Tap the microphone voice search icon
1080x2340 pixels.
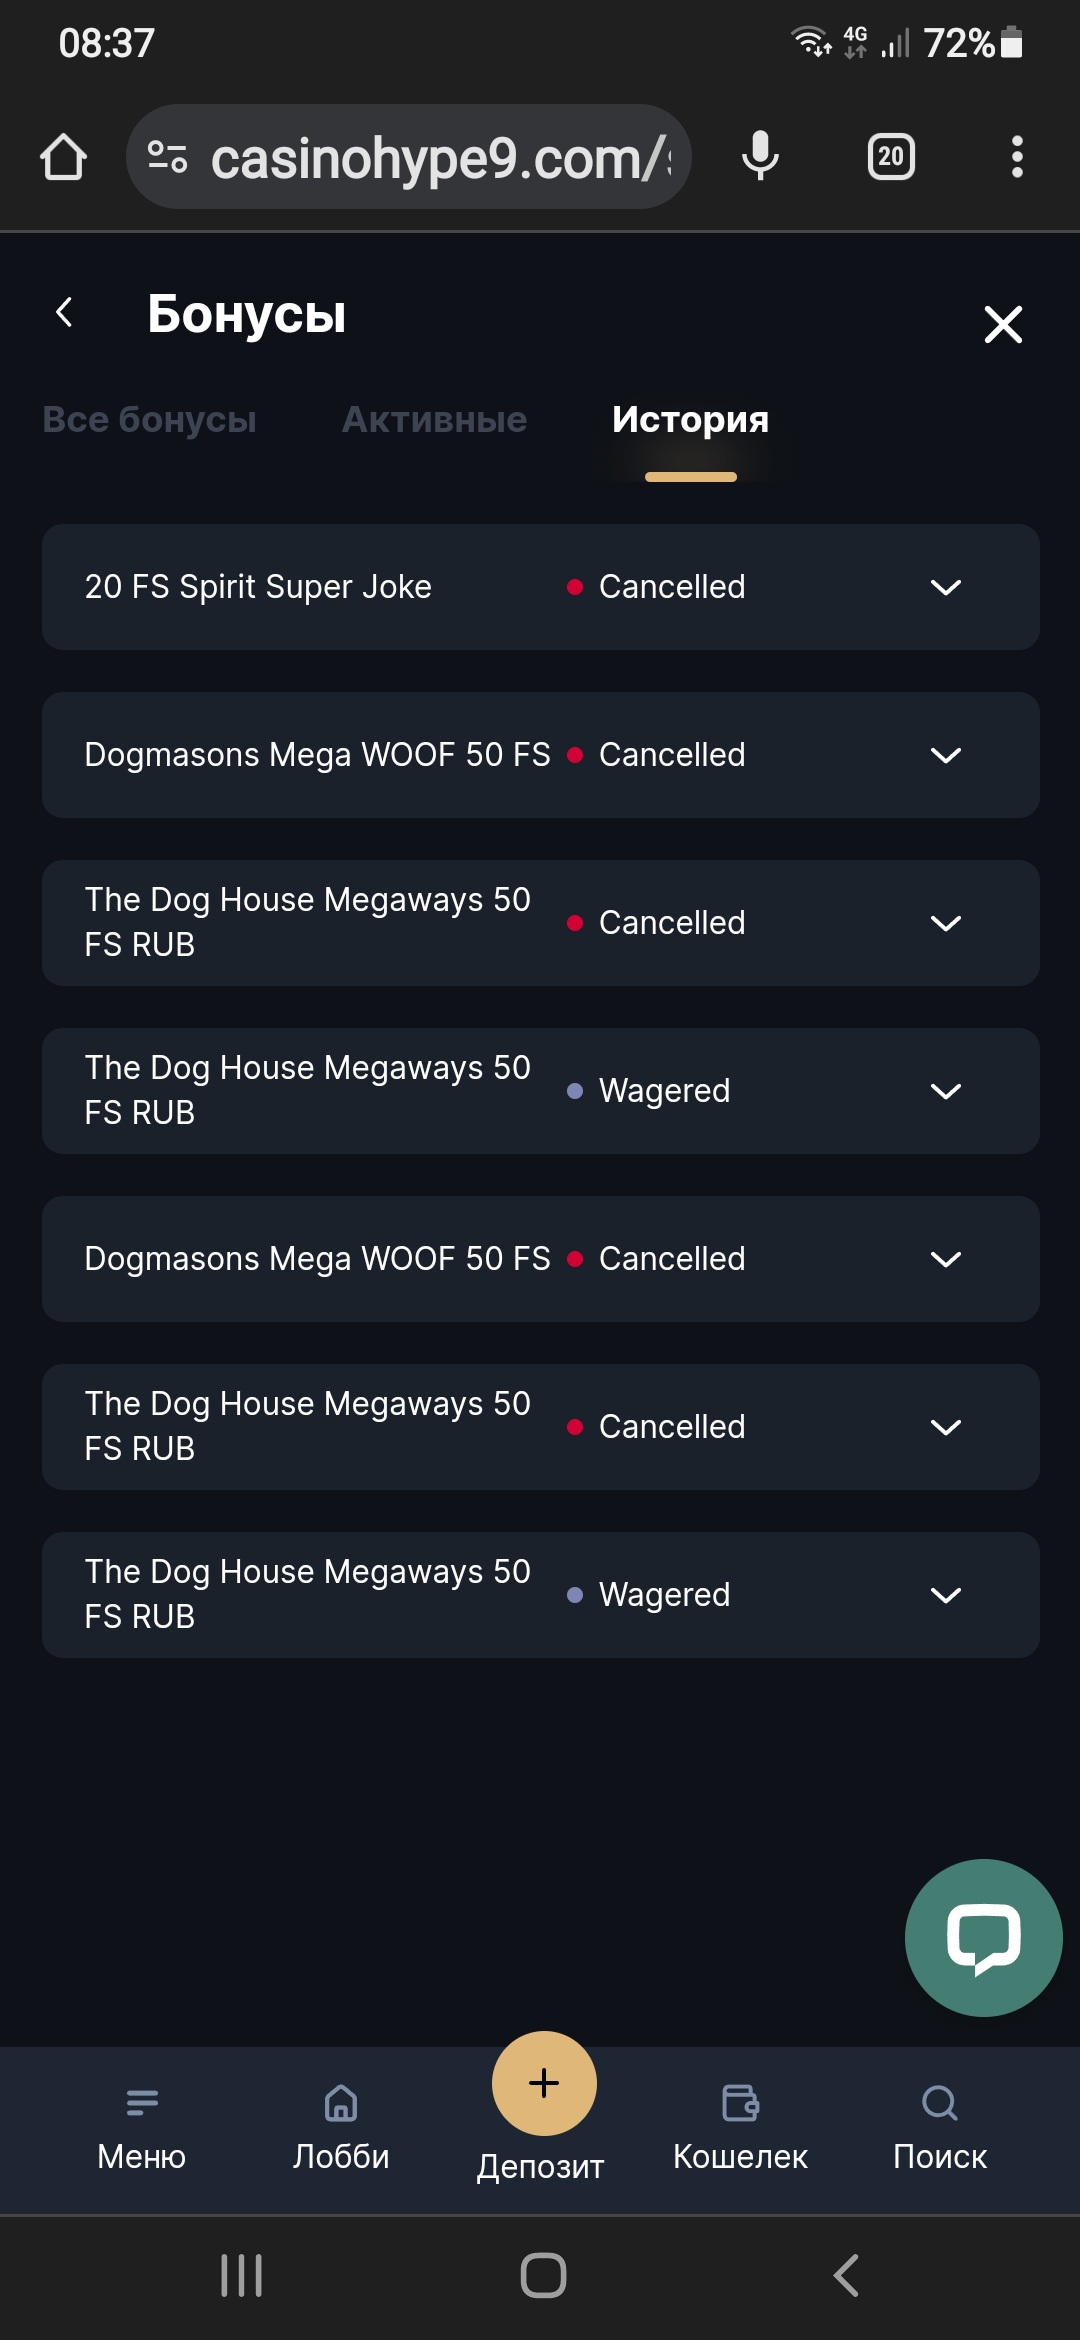[760, 157]
